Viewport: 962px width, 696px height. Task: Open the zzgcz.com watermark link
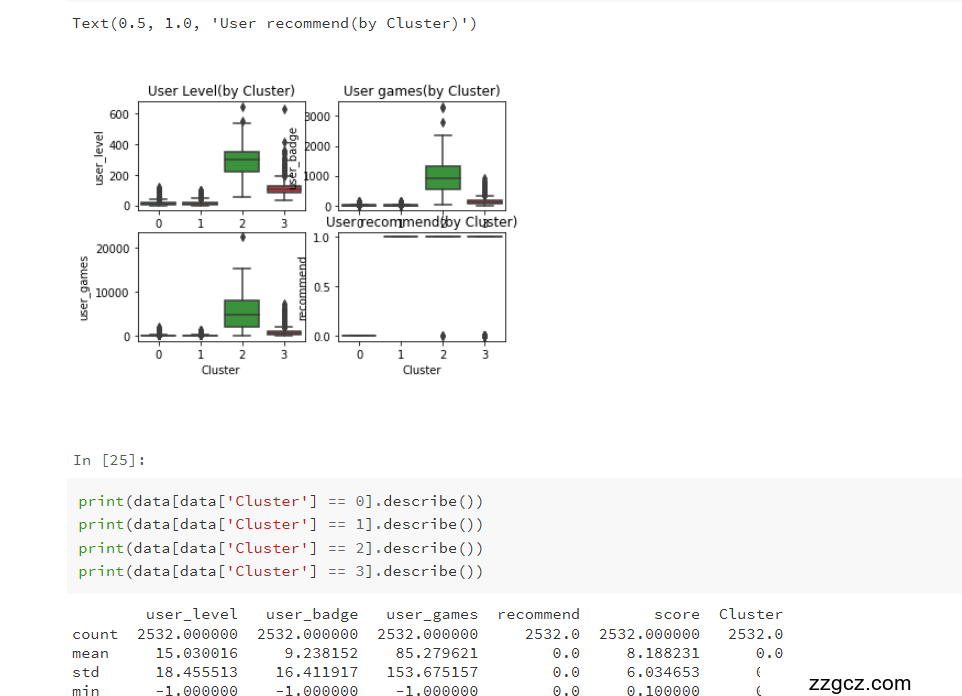click(x=858, y=683)
